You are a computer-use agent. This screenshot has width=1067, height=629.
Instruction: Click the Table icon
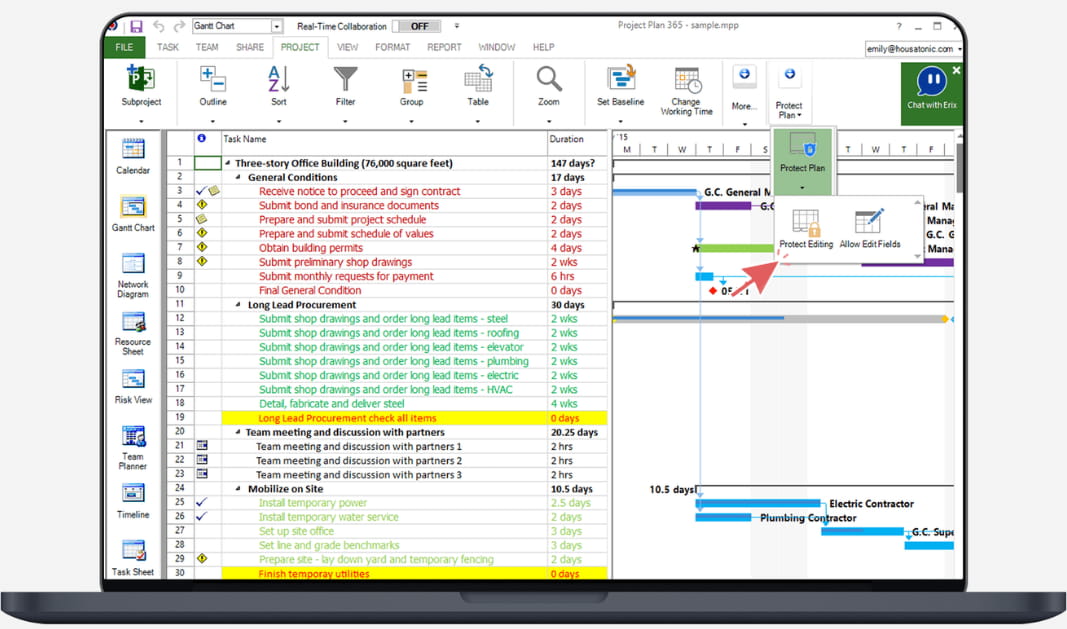pos(478,78)
